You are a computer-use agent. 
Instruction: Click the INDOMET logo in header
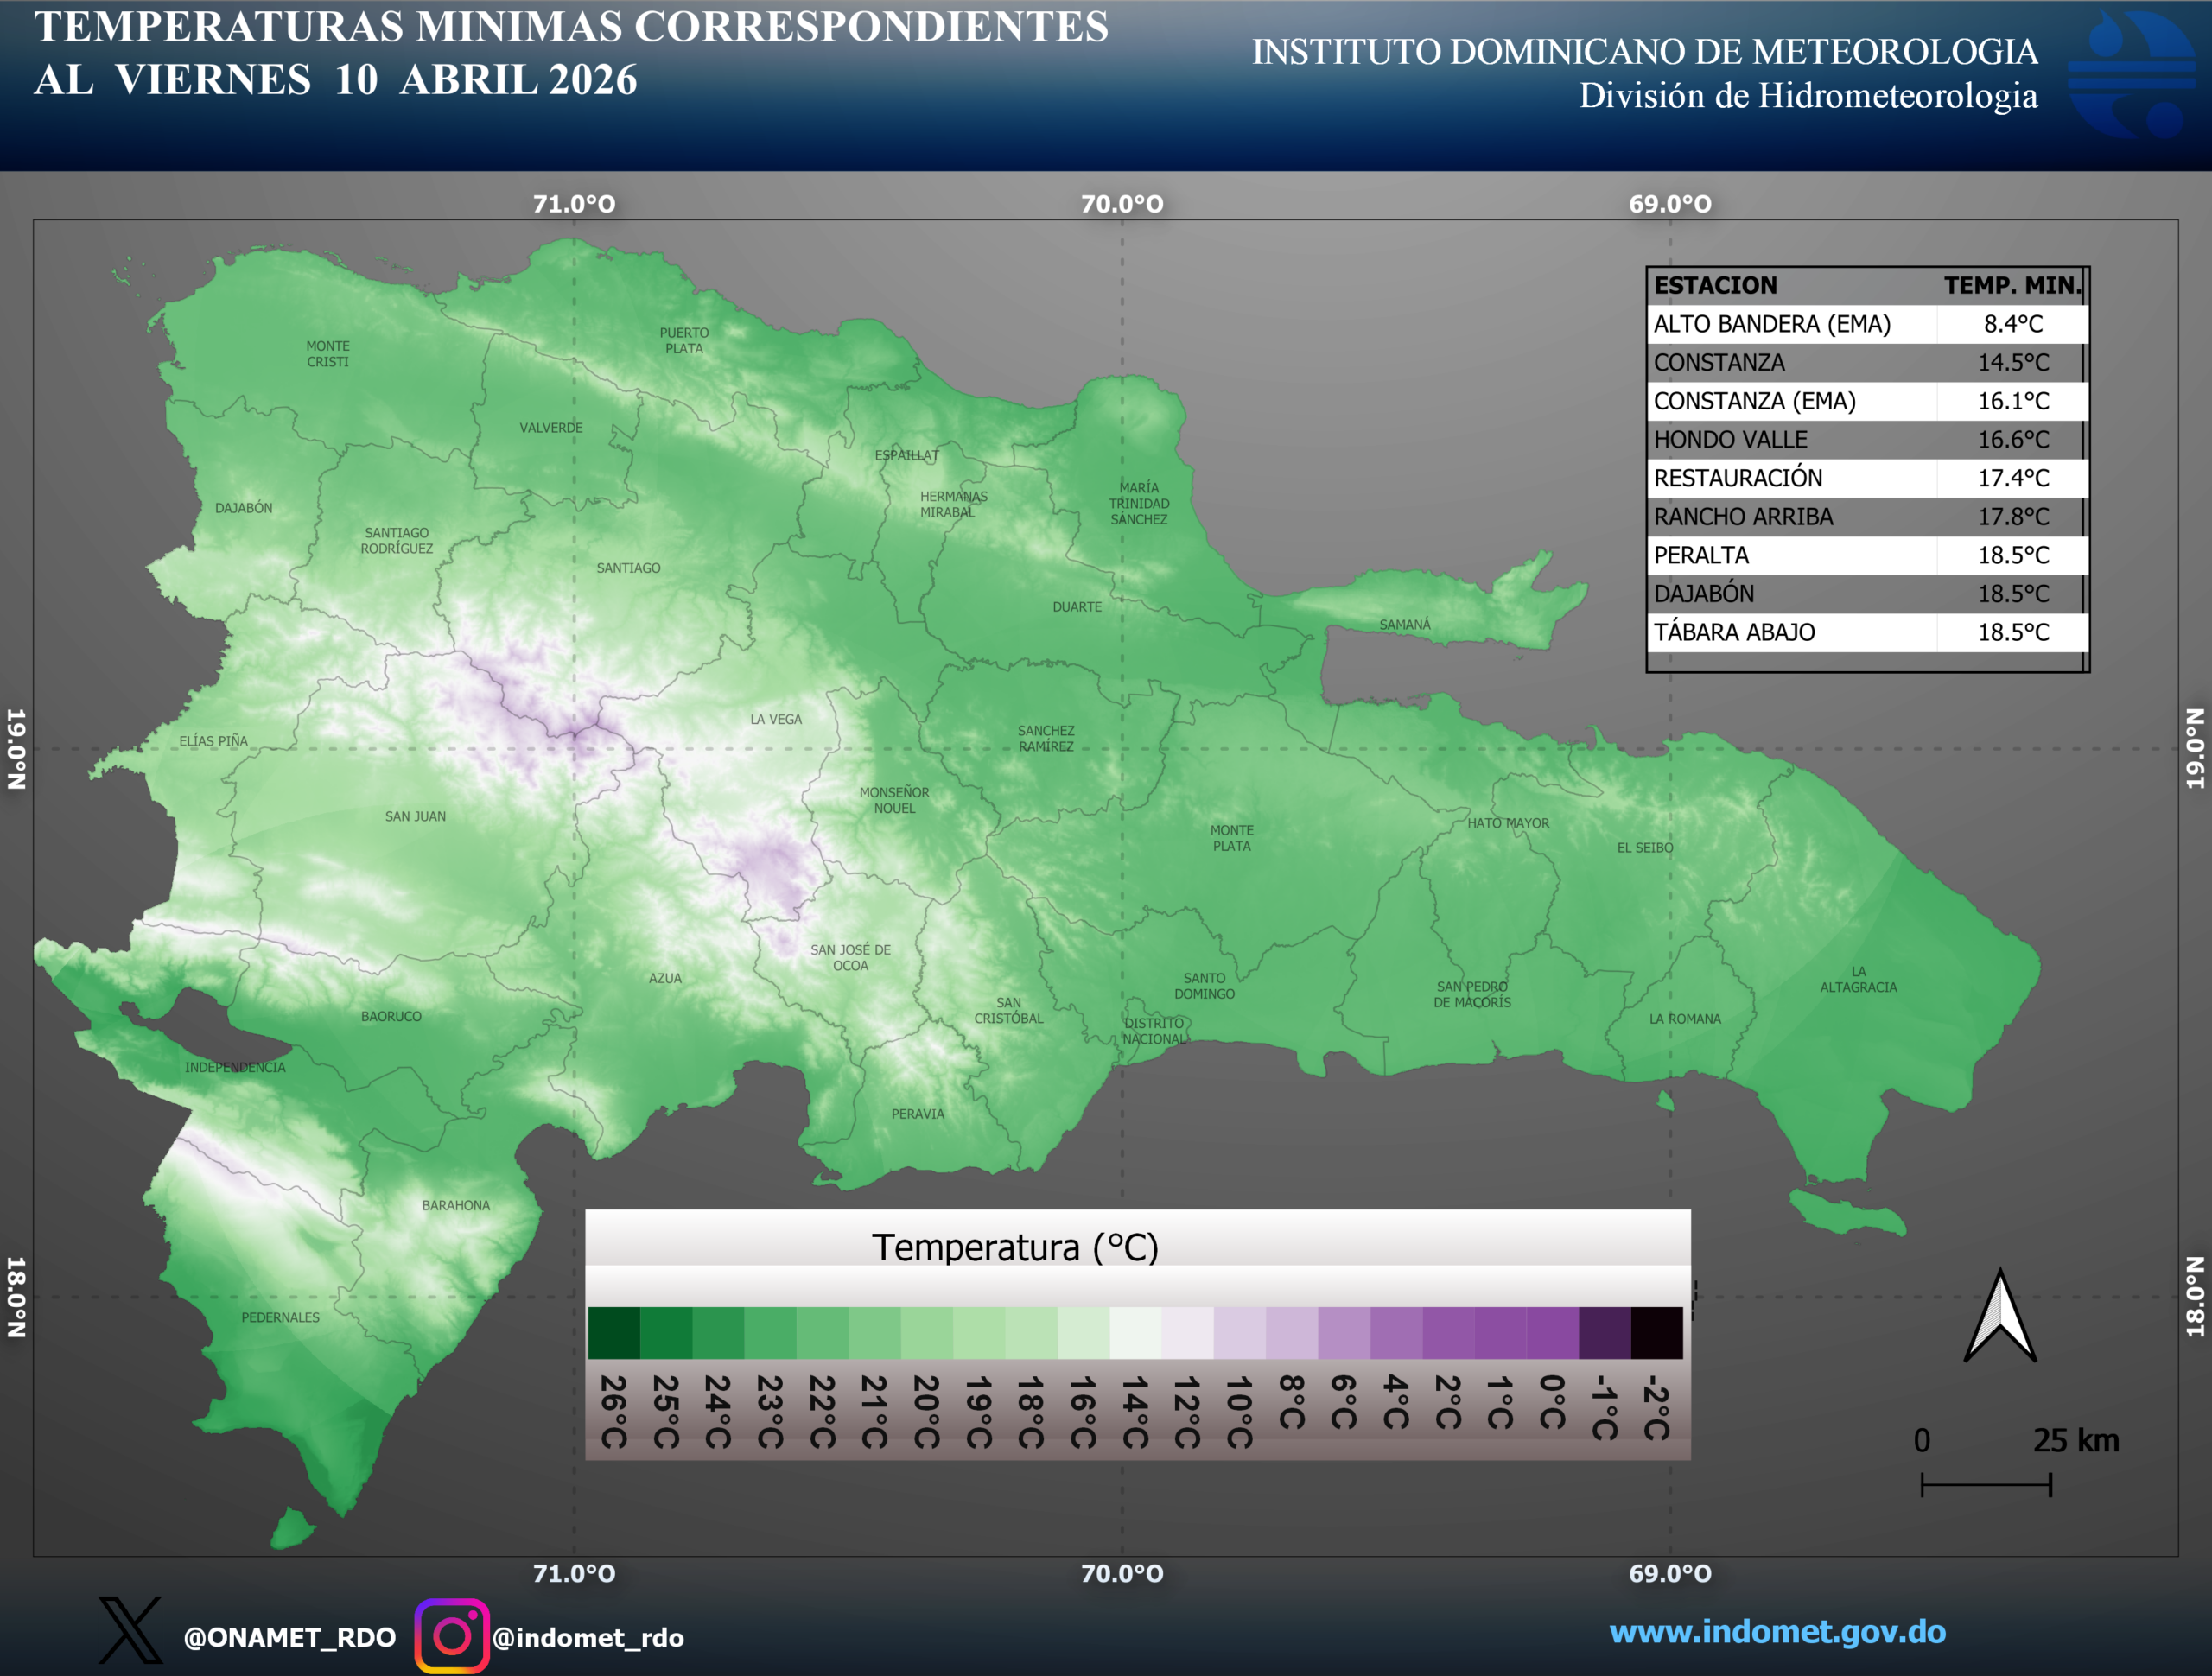point(2132,75)
